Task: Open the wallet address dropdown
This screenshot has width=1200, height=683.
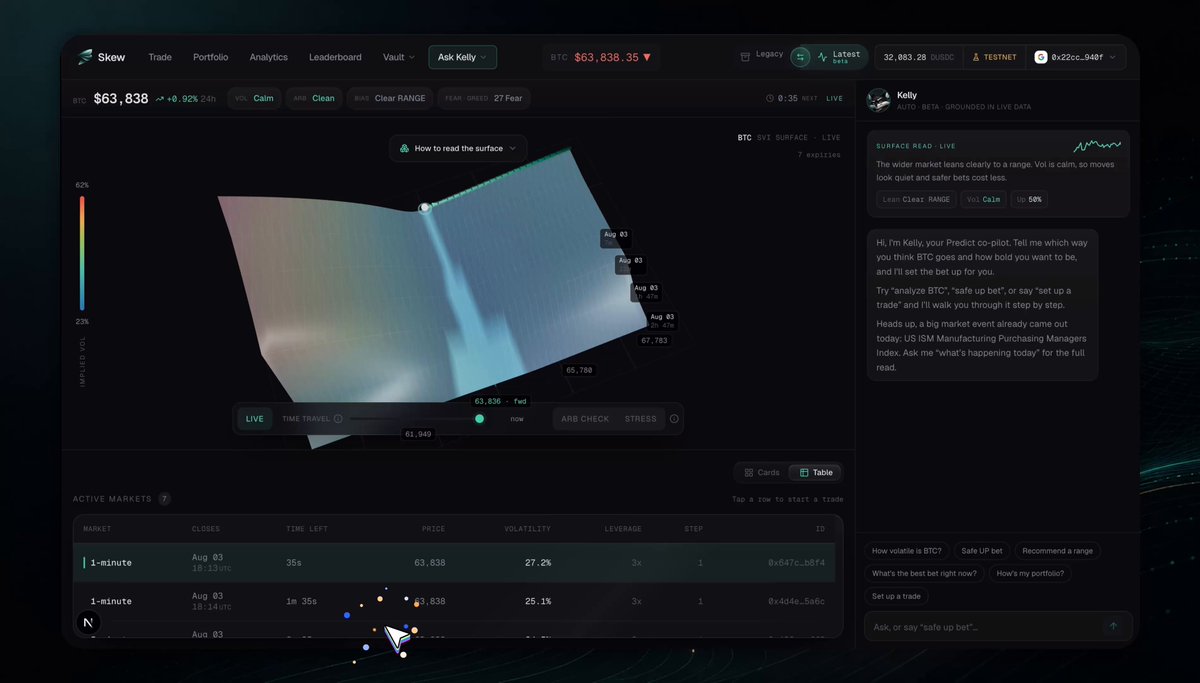Action: [x=1075, y=57]
